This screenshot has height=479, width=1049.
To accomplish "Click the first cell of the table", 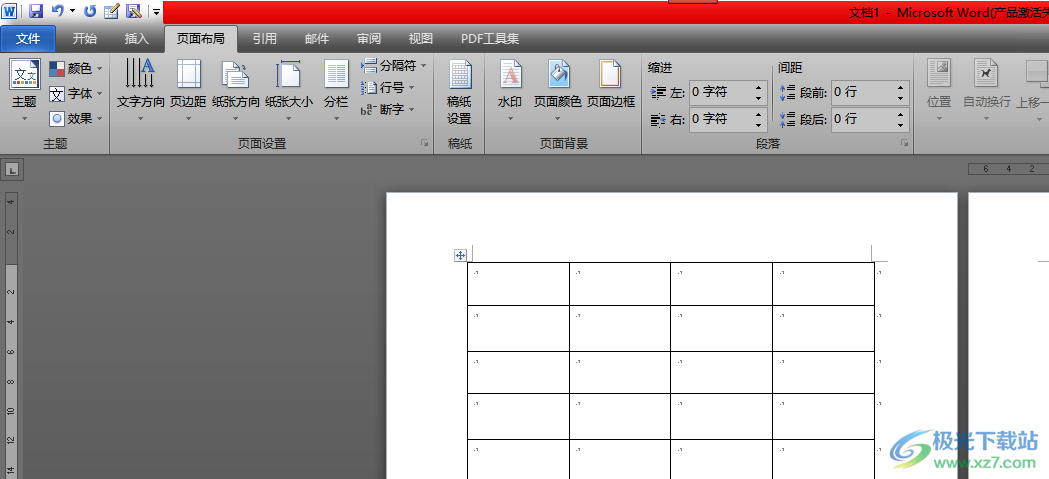I will (x=518, y=284).
